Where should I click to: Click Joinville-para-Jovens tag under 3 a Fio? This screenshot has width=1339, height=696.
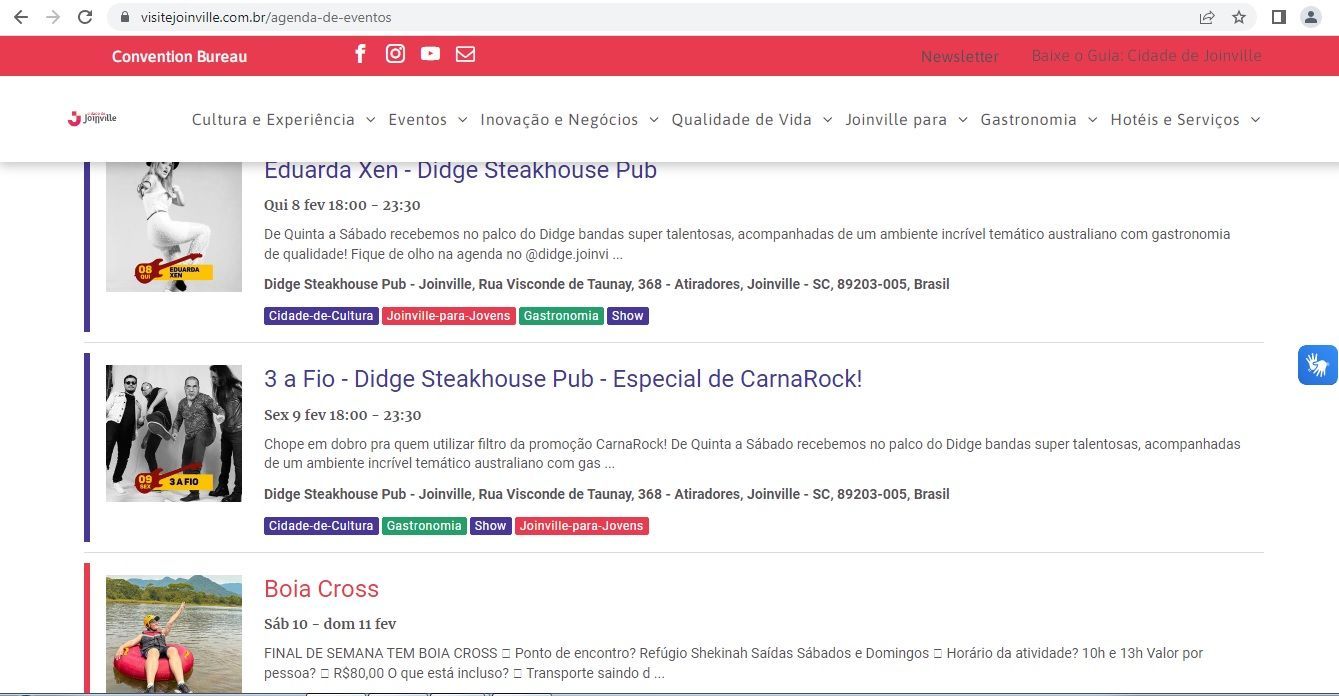(582, 526)
